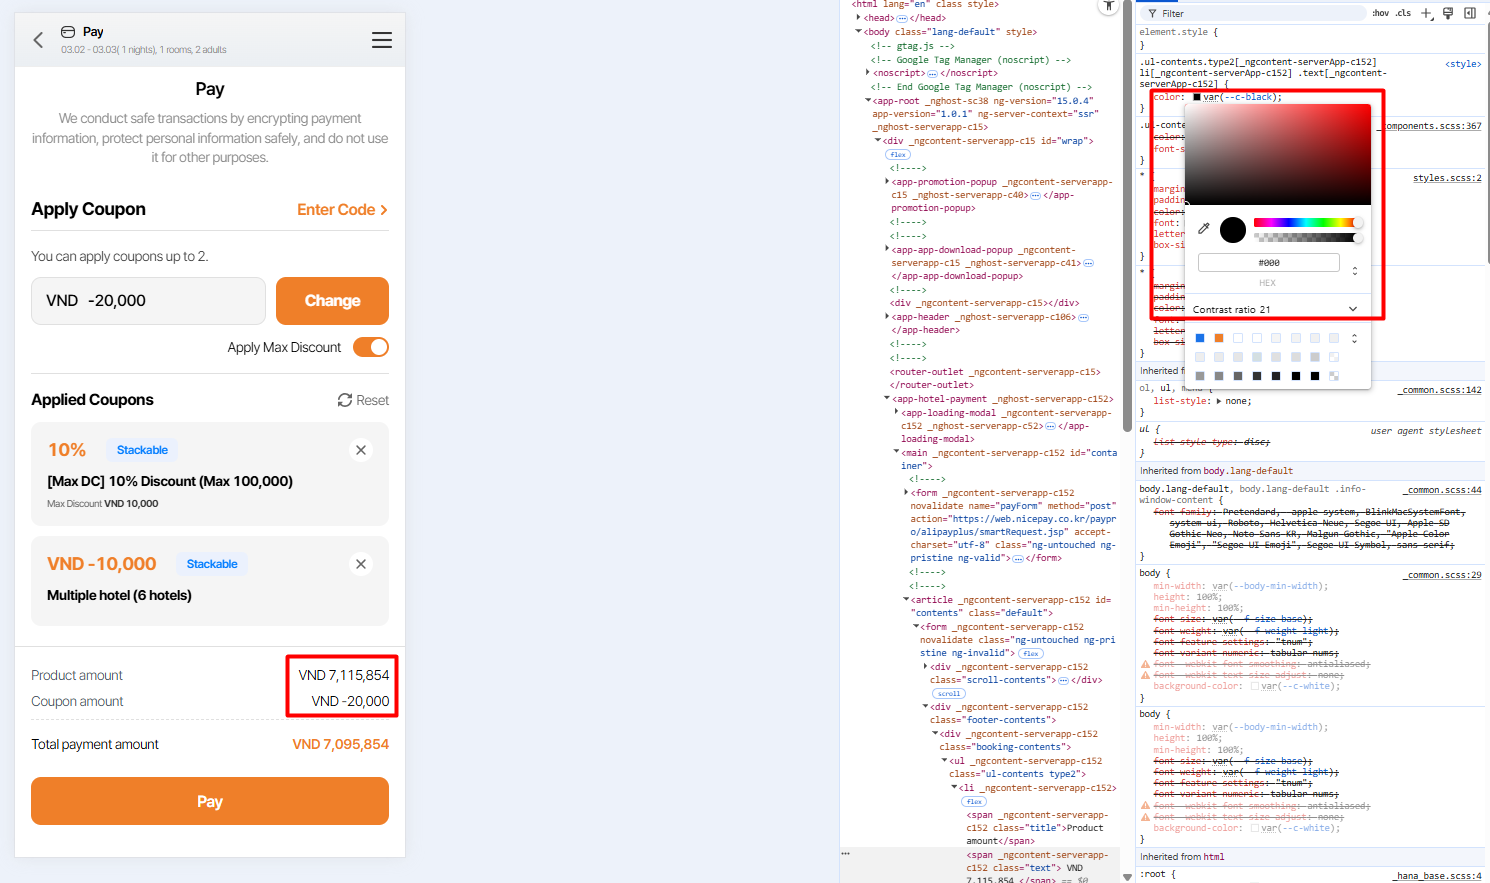
Task: Click inside the color spectrum area
Action: 1278,154
